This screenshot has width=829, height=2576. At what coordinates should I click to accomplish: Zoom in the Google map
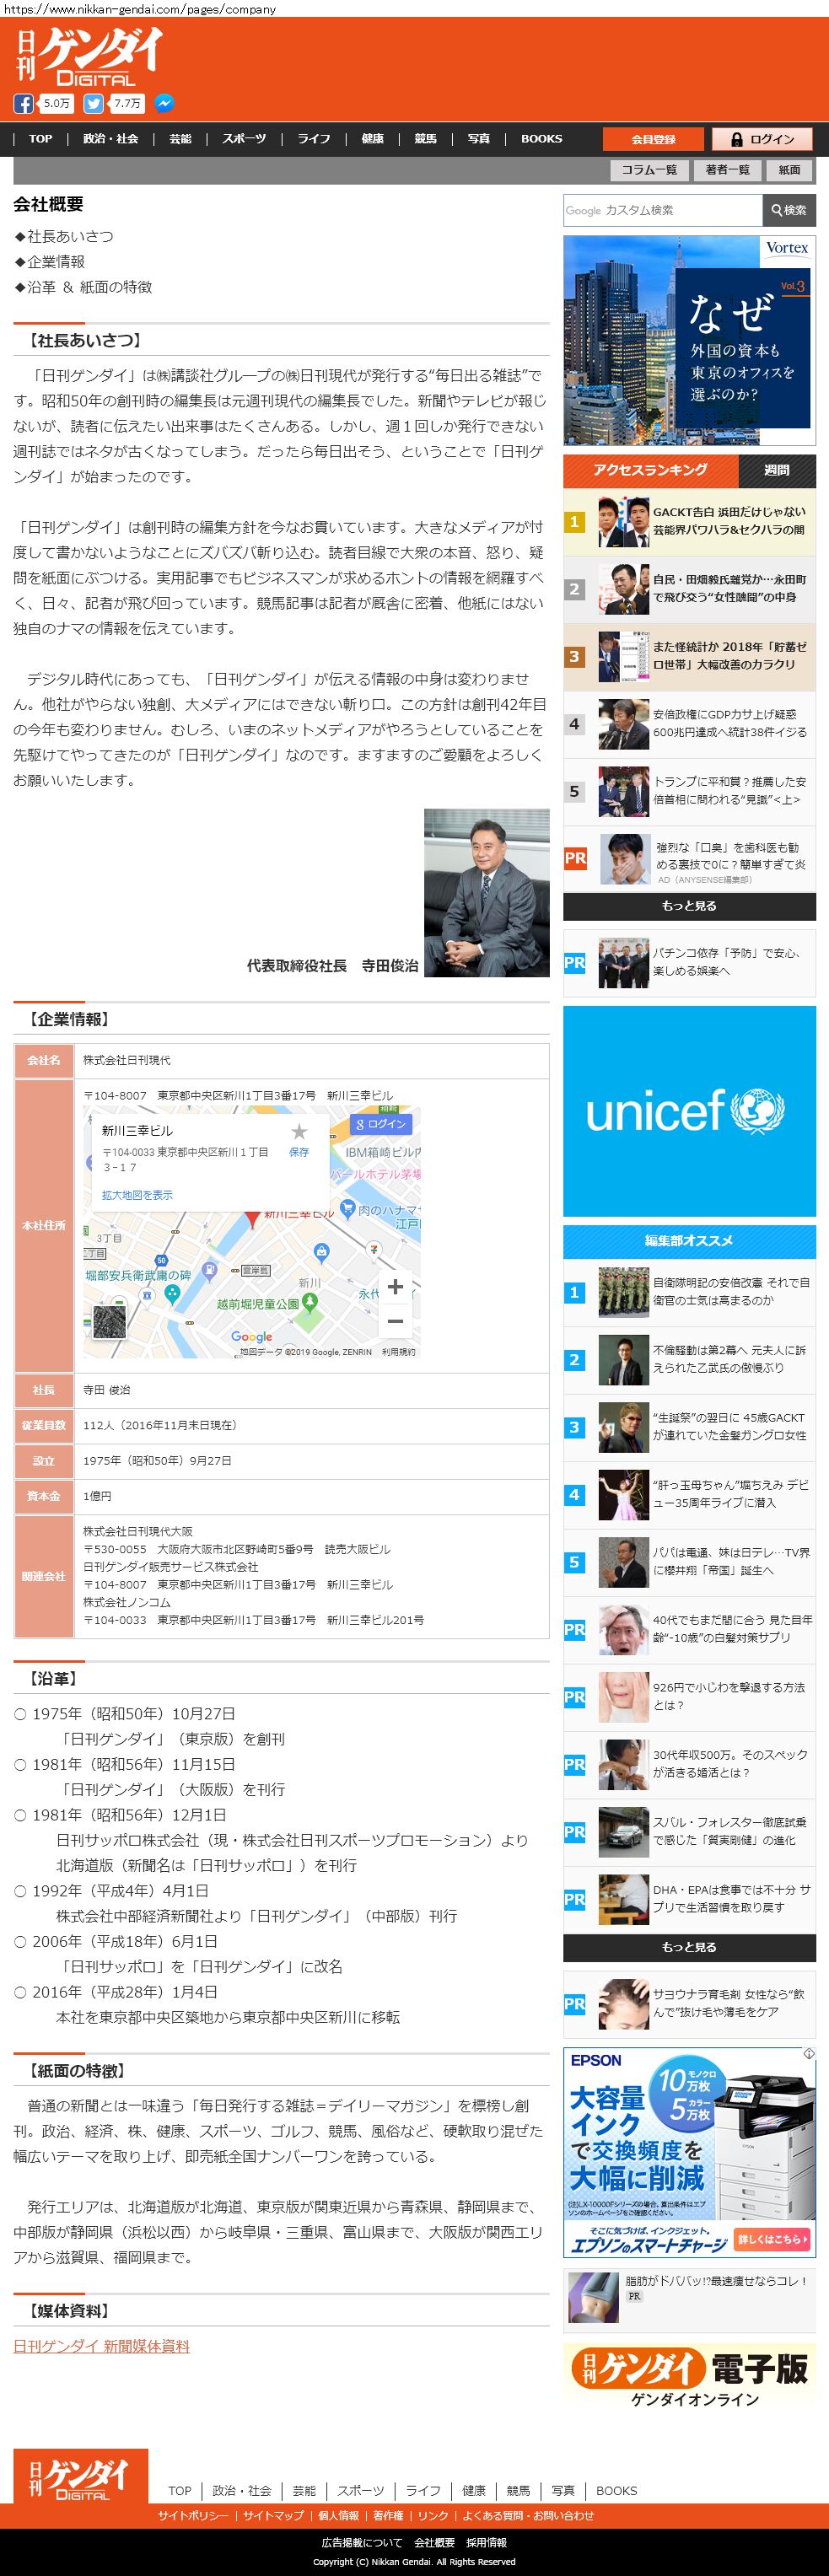pyautogui.click(x=395, y=1287)
